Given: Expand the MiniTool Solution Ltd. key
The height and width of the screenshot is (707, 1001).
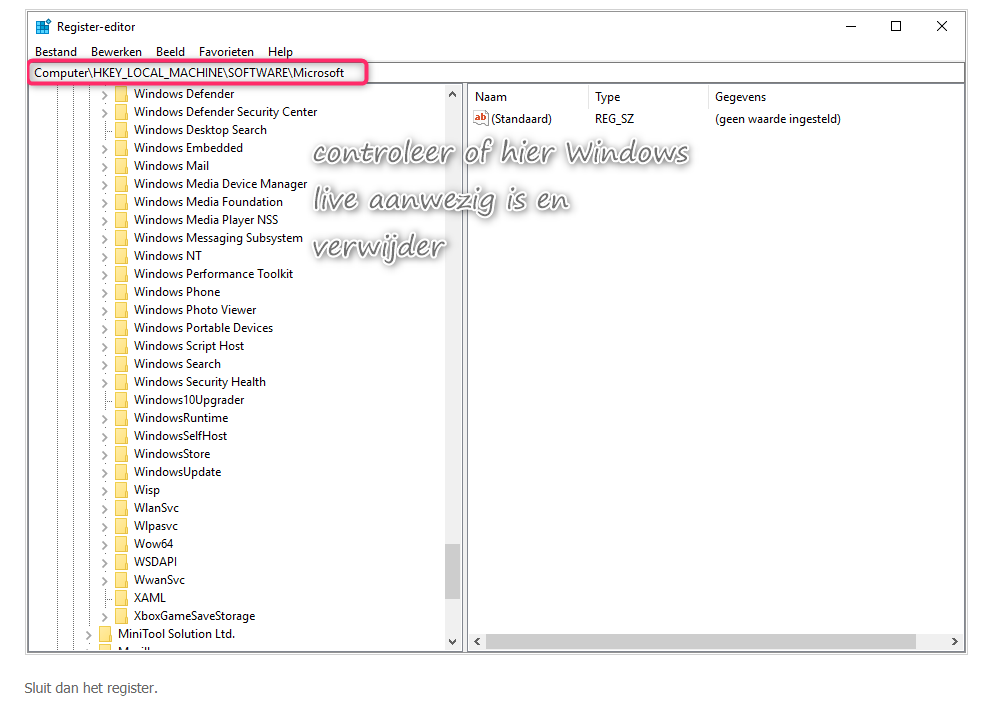Looking at the screenshot, I should click(x=89, y=635).
